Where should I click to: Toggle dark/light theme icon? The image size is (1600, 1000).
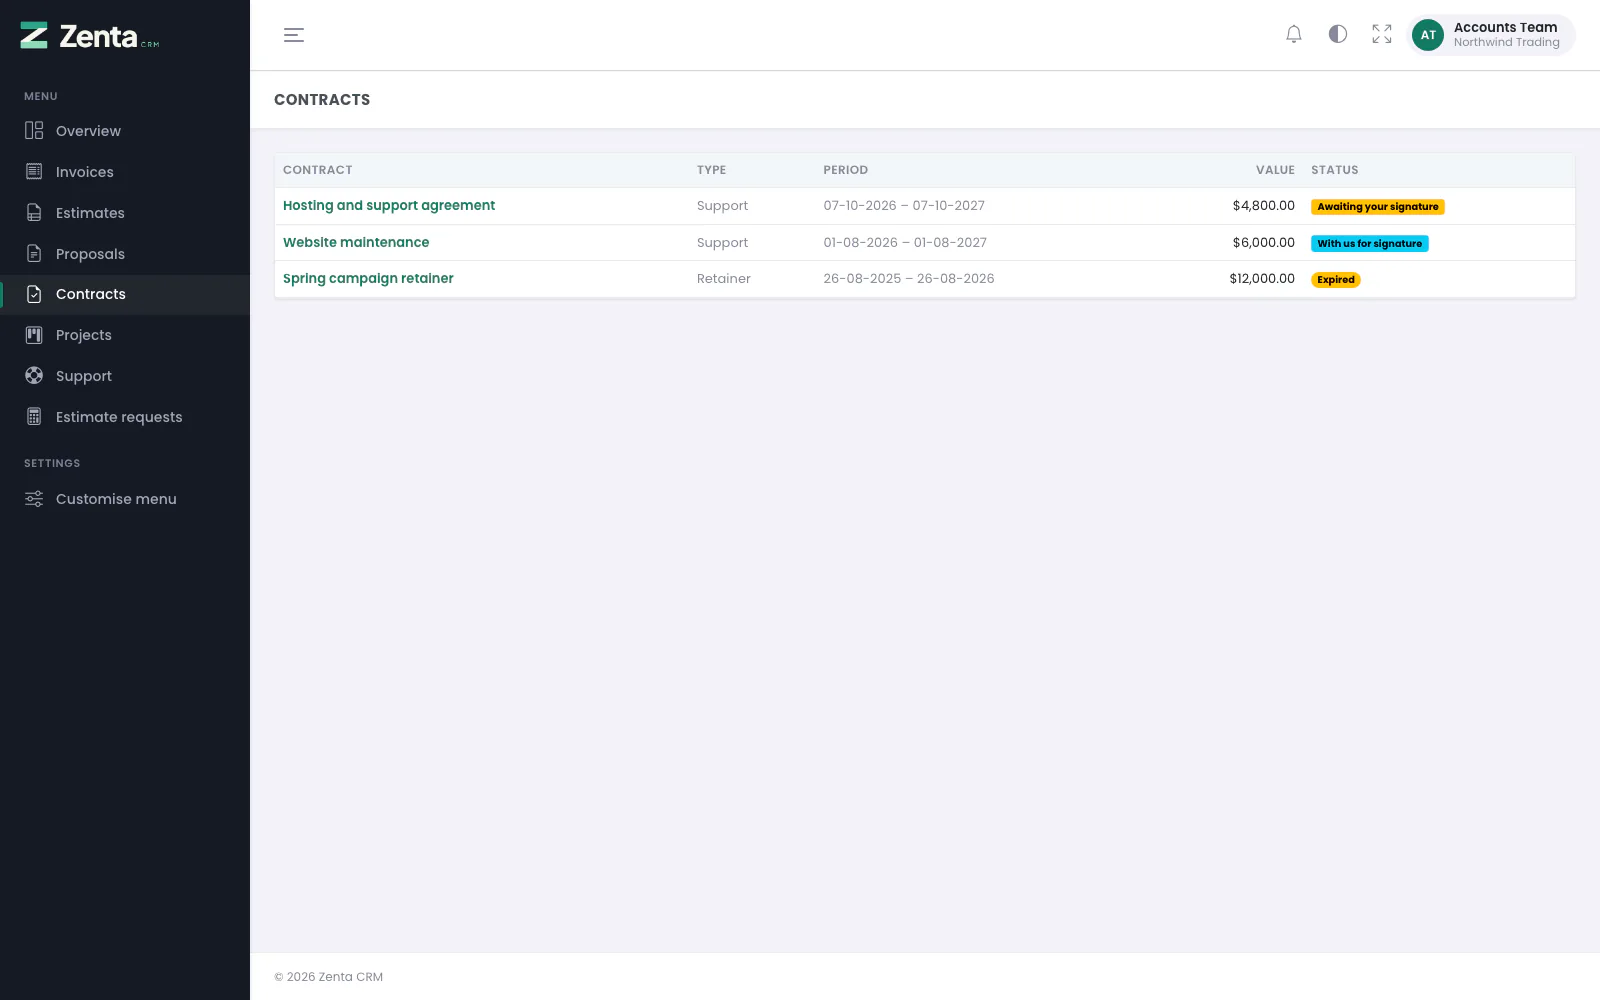point(1338,35)
